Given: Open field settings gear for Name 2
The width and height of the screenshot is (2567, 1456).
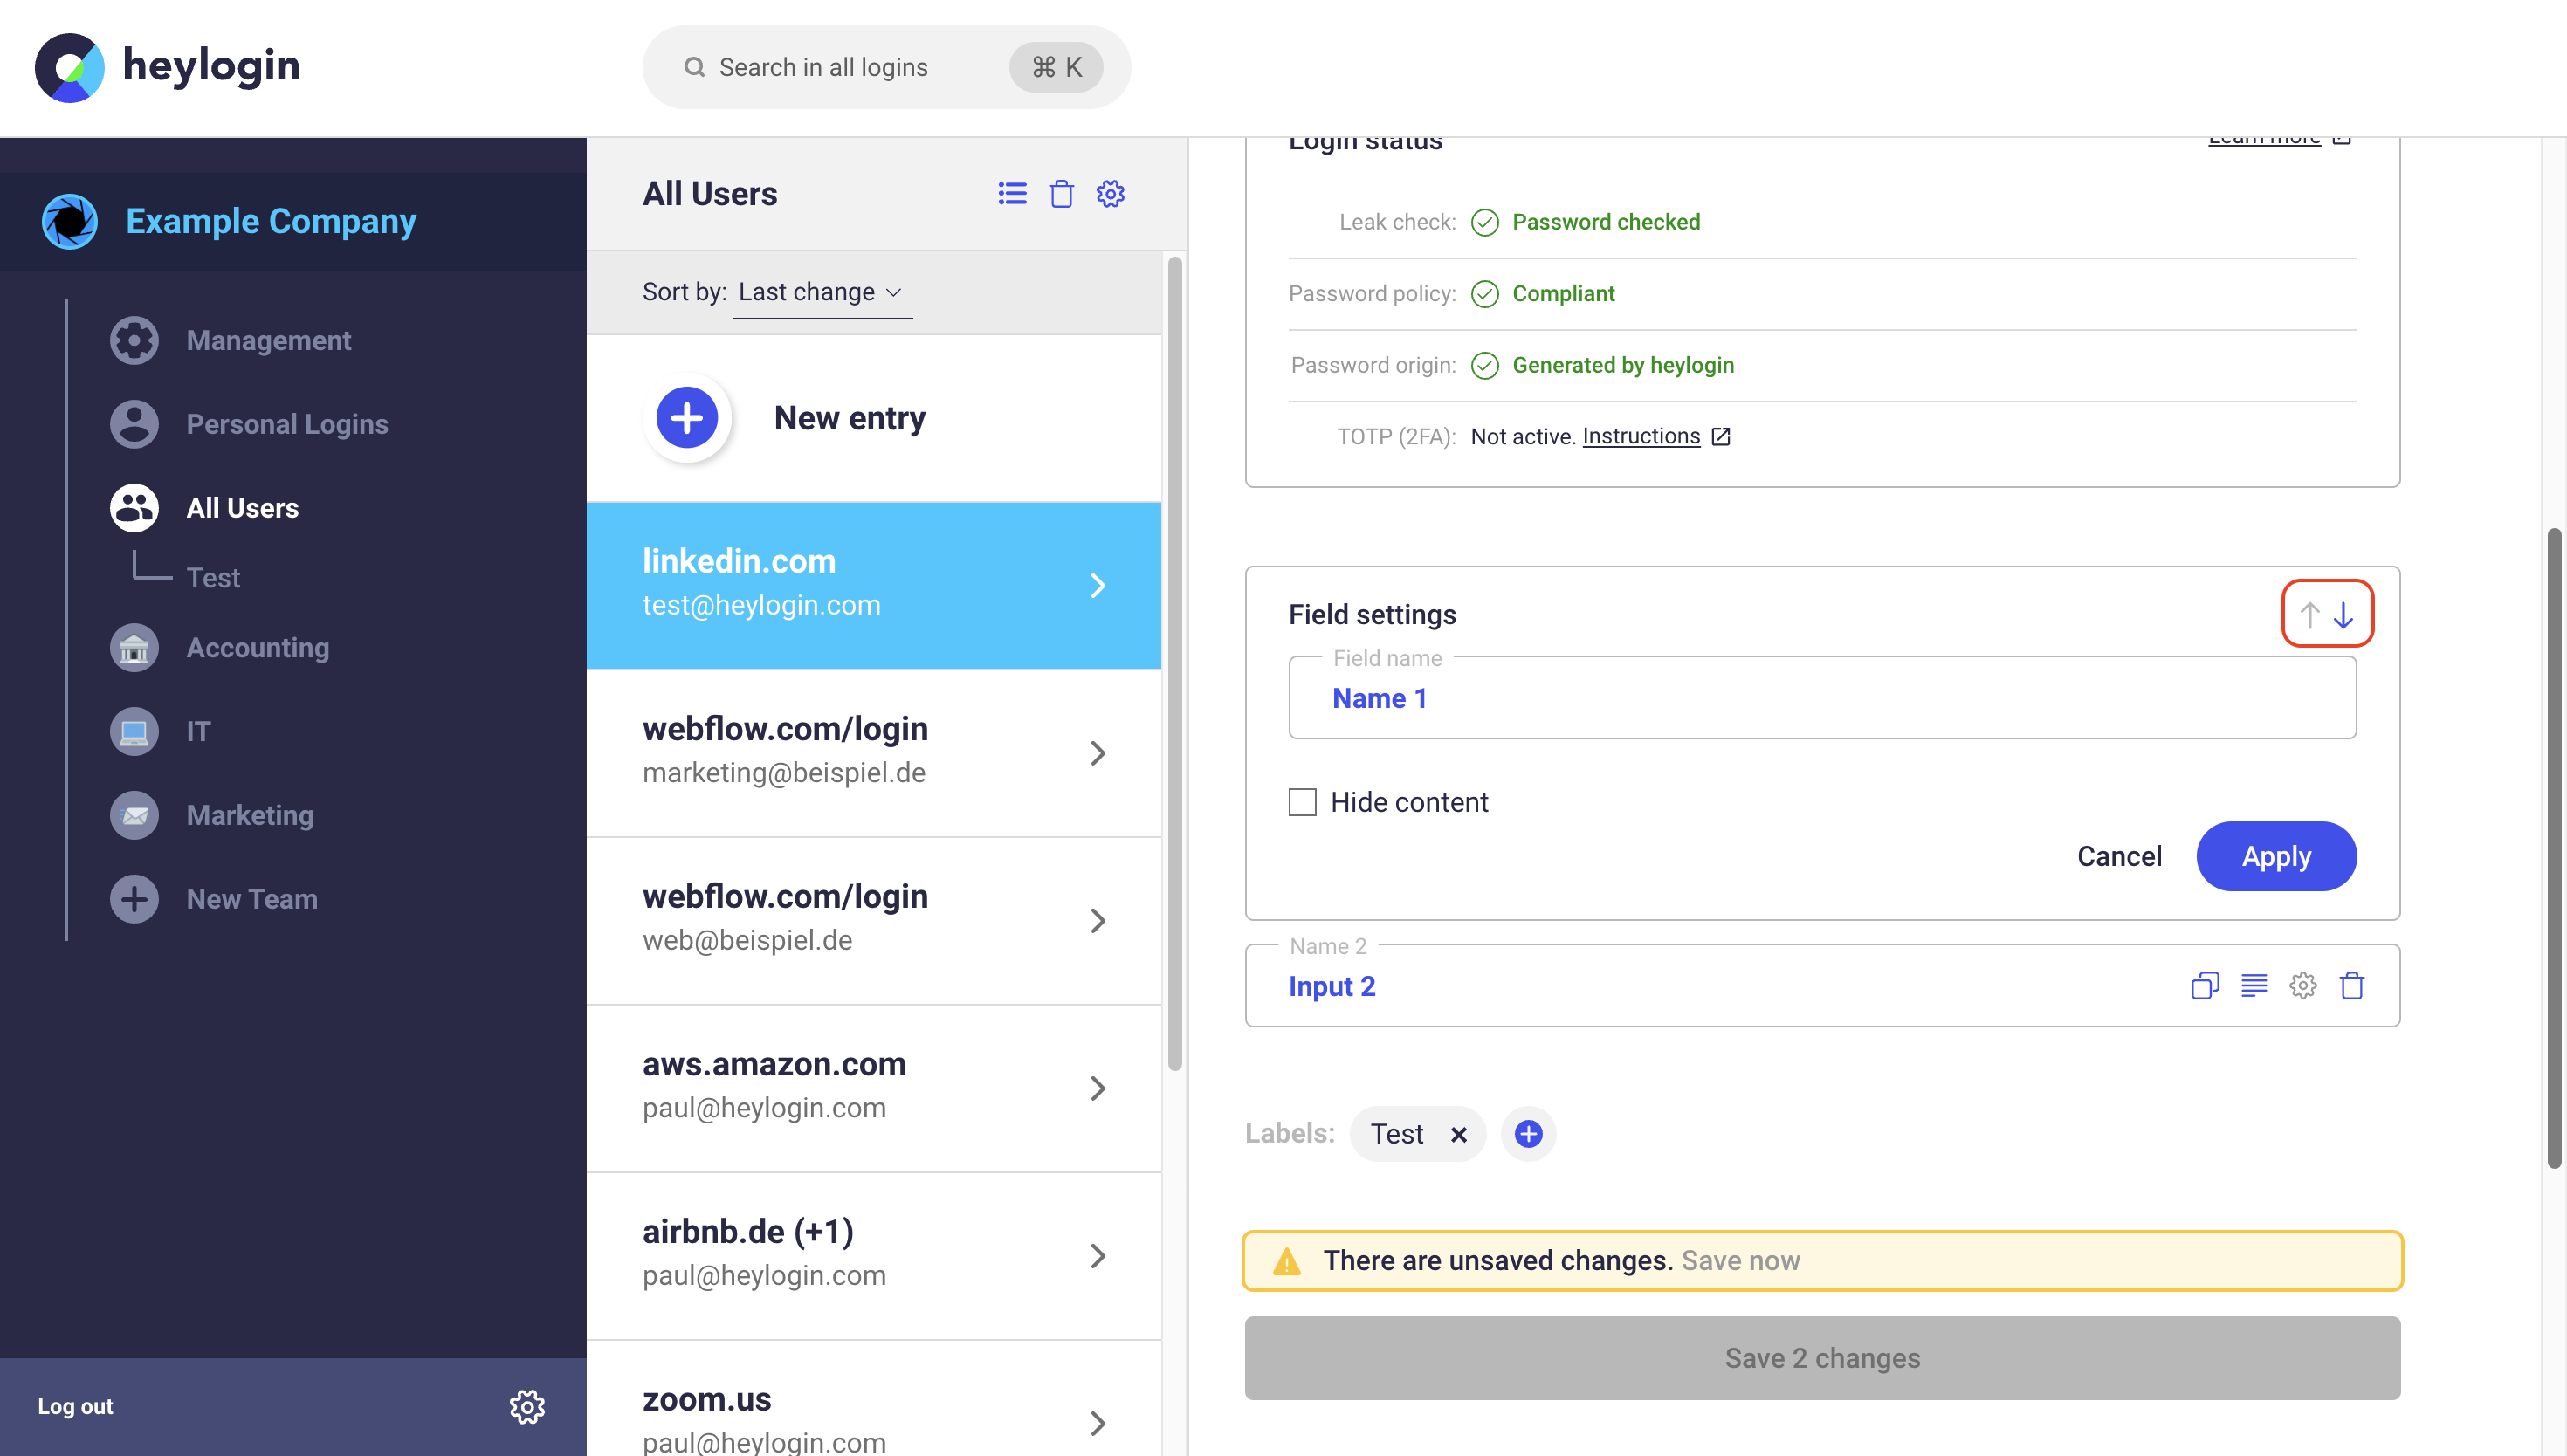Looking at the screenshot, I should (2302, 986).
